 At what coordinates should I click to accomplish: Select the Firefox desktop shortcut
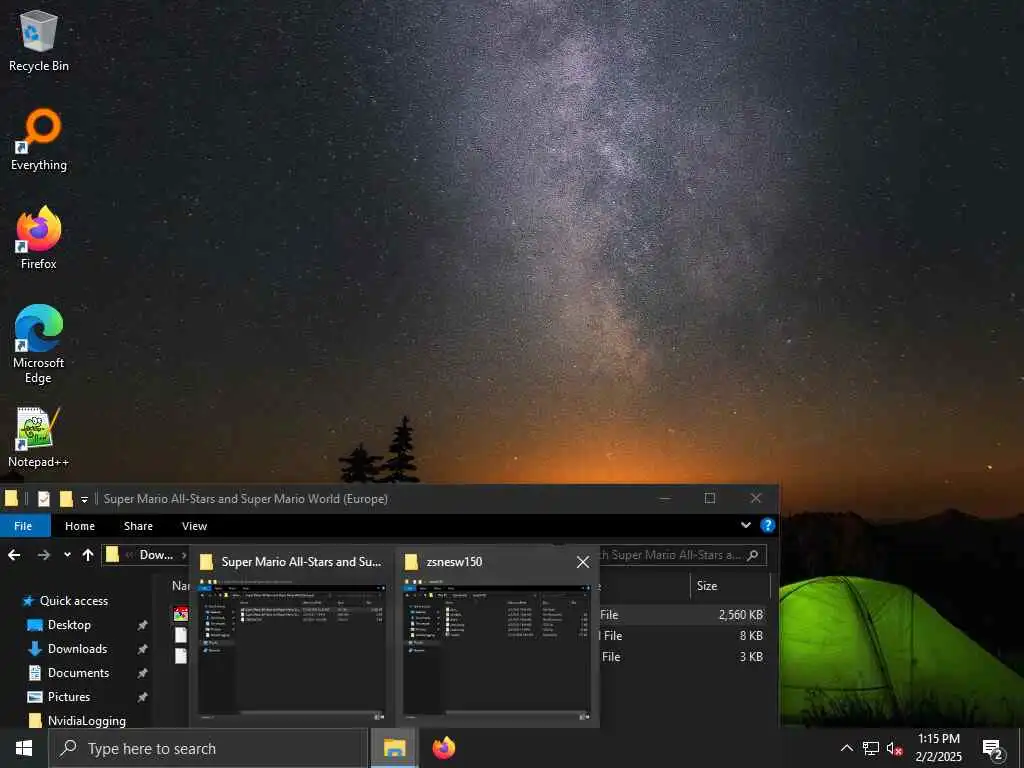tap(39, 238)
